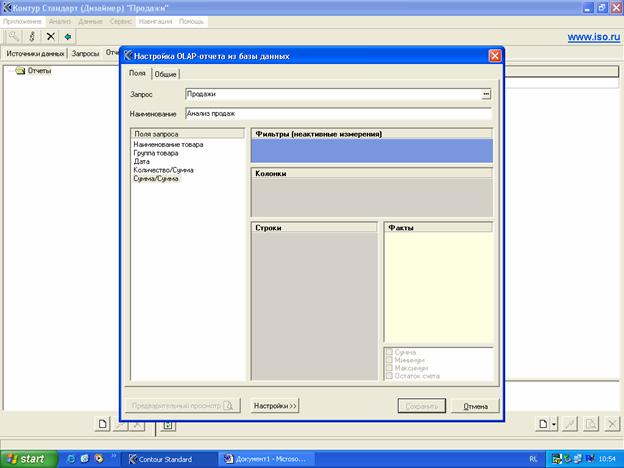Click the black X delete icon in the toolbar

[x=50, y=36]
